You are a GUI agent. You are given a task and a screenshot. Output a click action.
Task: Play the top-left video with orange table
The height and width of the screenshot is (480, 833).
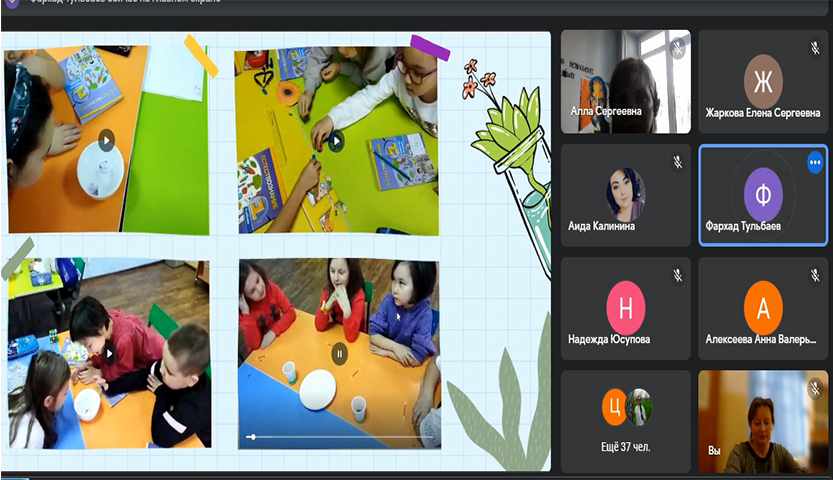coord(106,141)
